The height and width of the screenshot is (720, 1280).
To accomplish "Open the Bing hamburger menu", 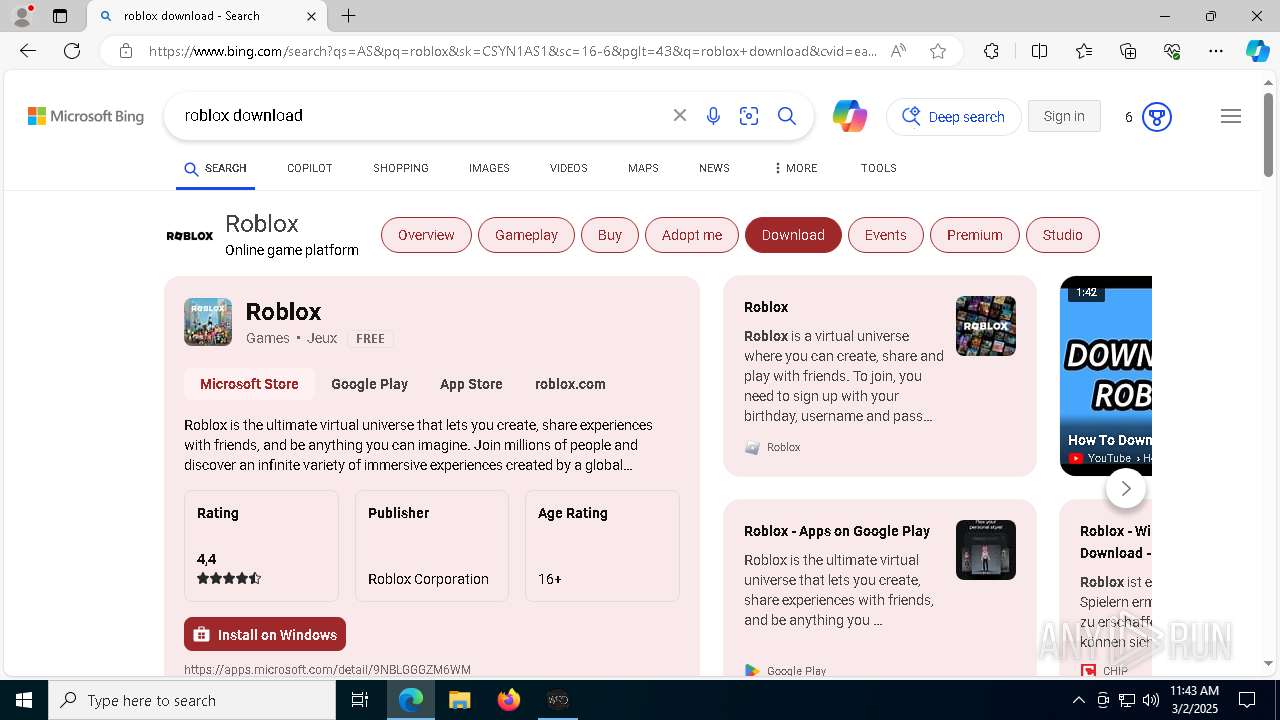I will click(1231, 116).
